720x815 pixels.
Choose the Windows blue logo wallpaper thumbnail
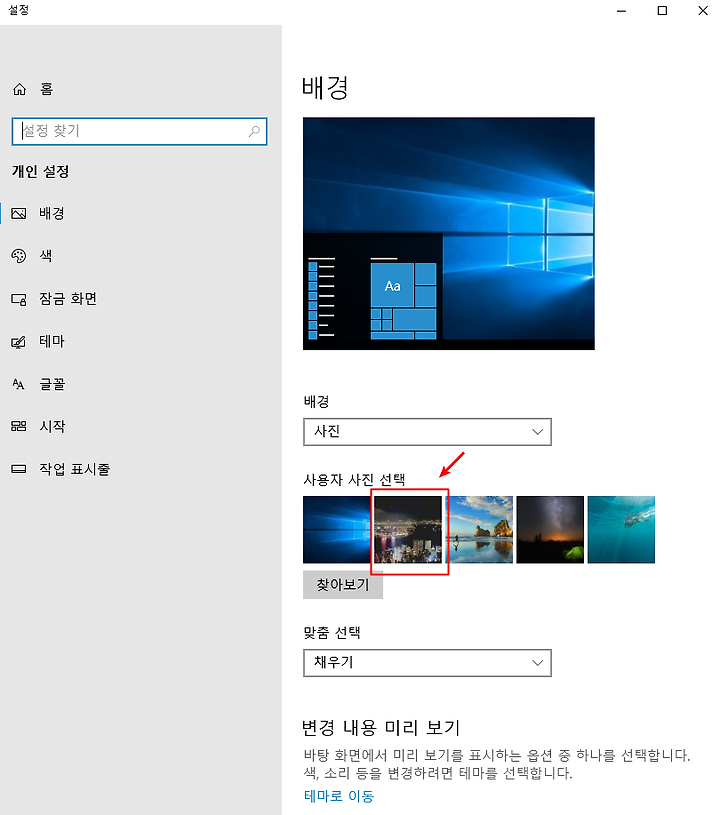click(x=337, y=530)
